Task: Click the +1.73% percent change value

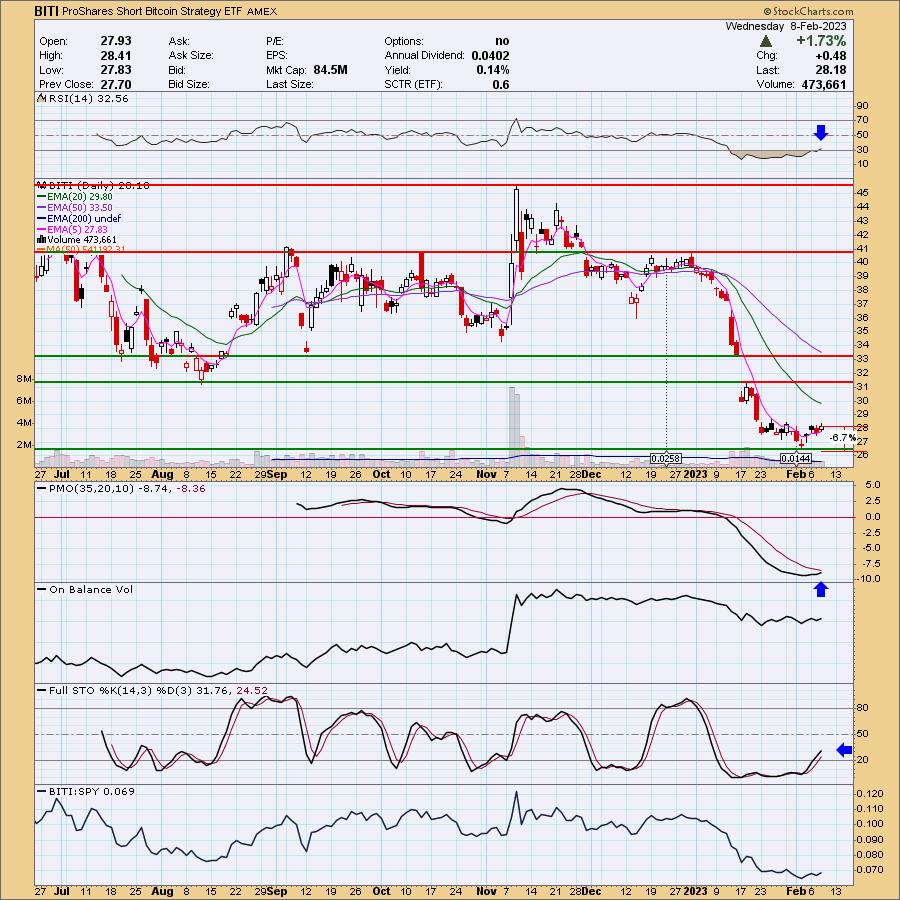Action: [x=821, y=41]
